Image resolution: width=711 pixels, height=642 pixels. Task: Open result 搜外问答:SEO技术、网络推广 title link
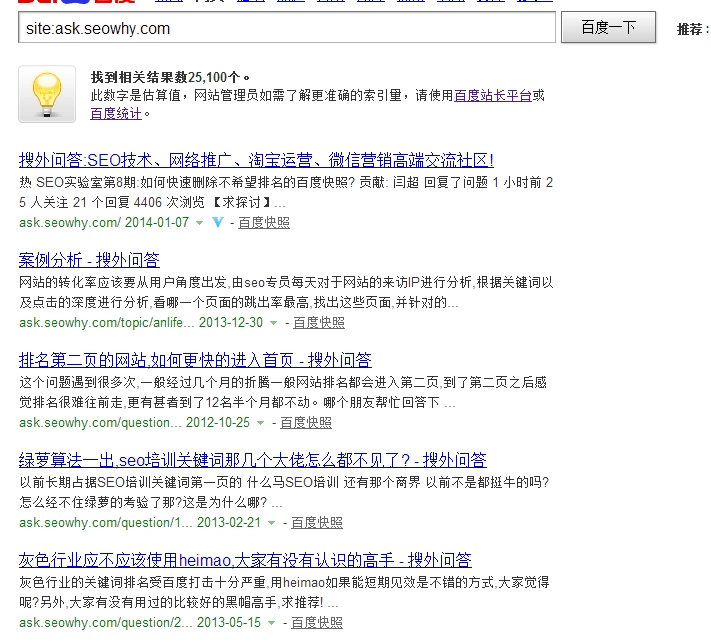coord(256,160)
